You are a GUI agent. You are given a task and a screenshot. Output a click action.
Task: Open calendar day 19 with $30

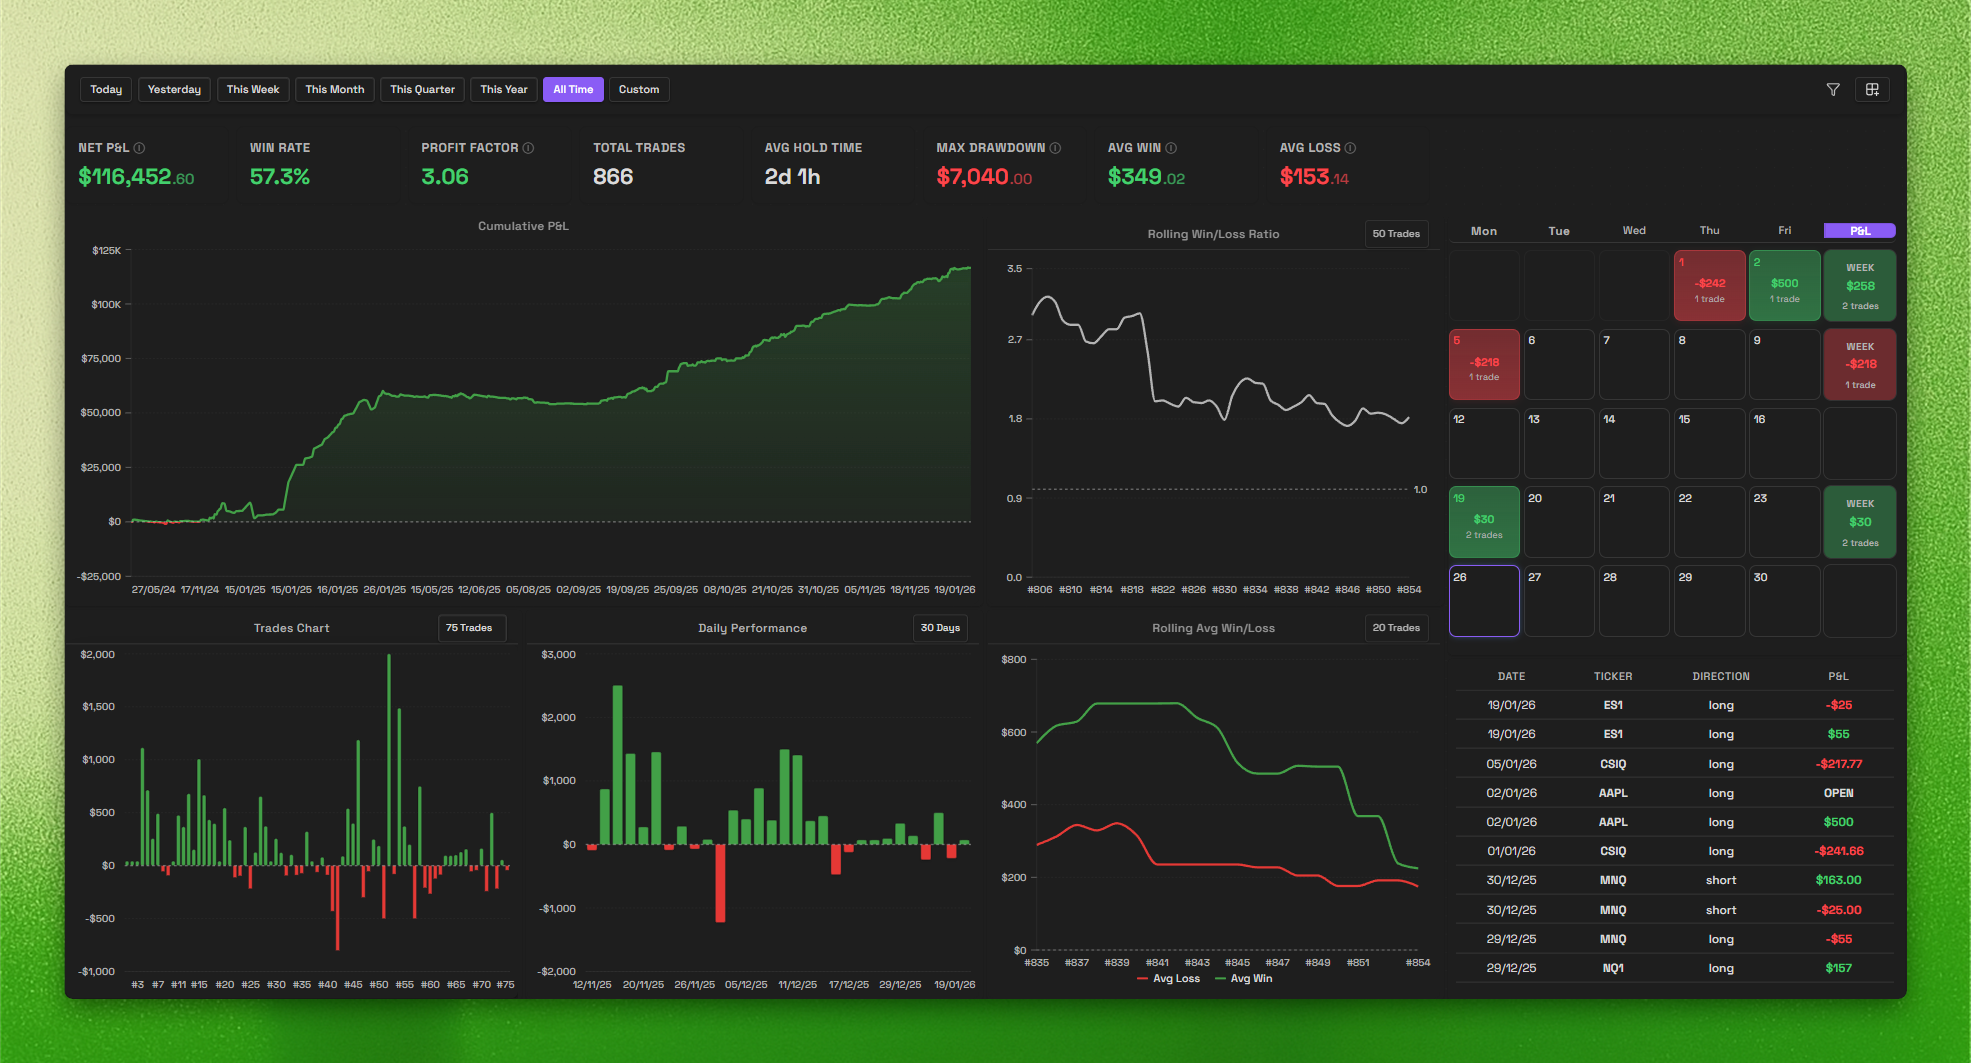1484,522
